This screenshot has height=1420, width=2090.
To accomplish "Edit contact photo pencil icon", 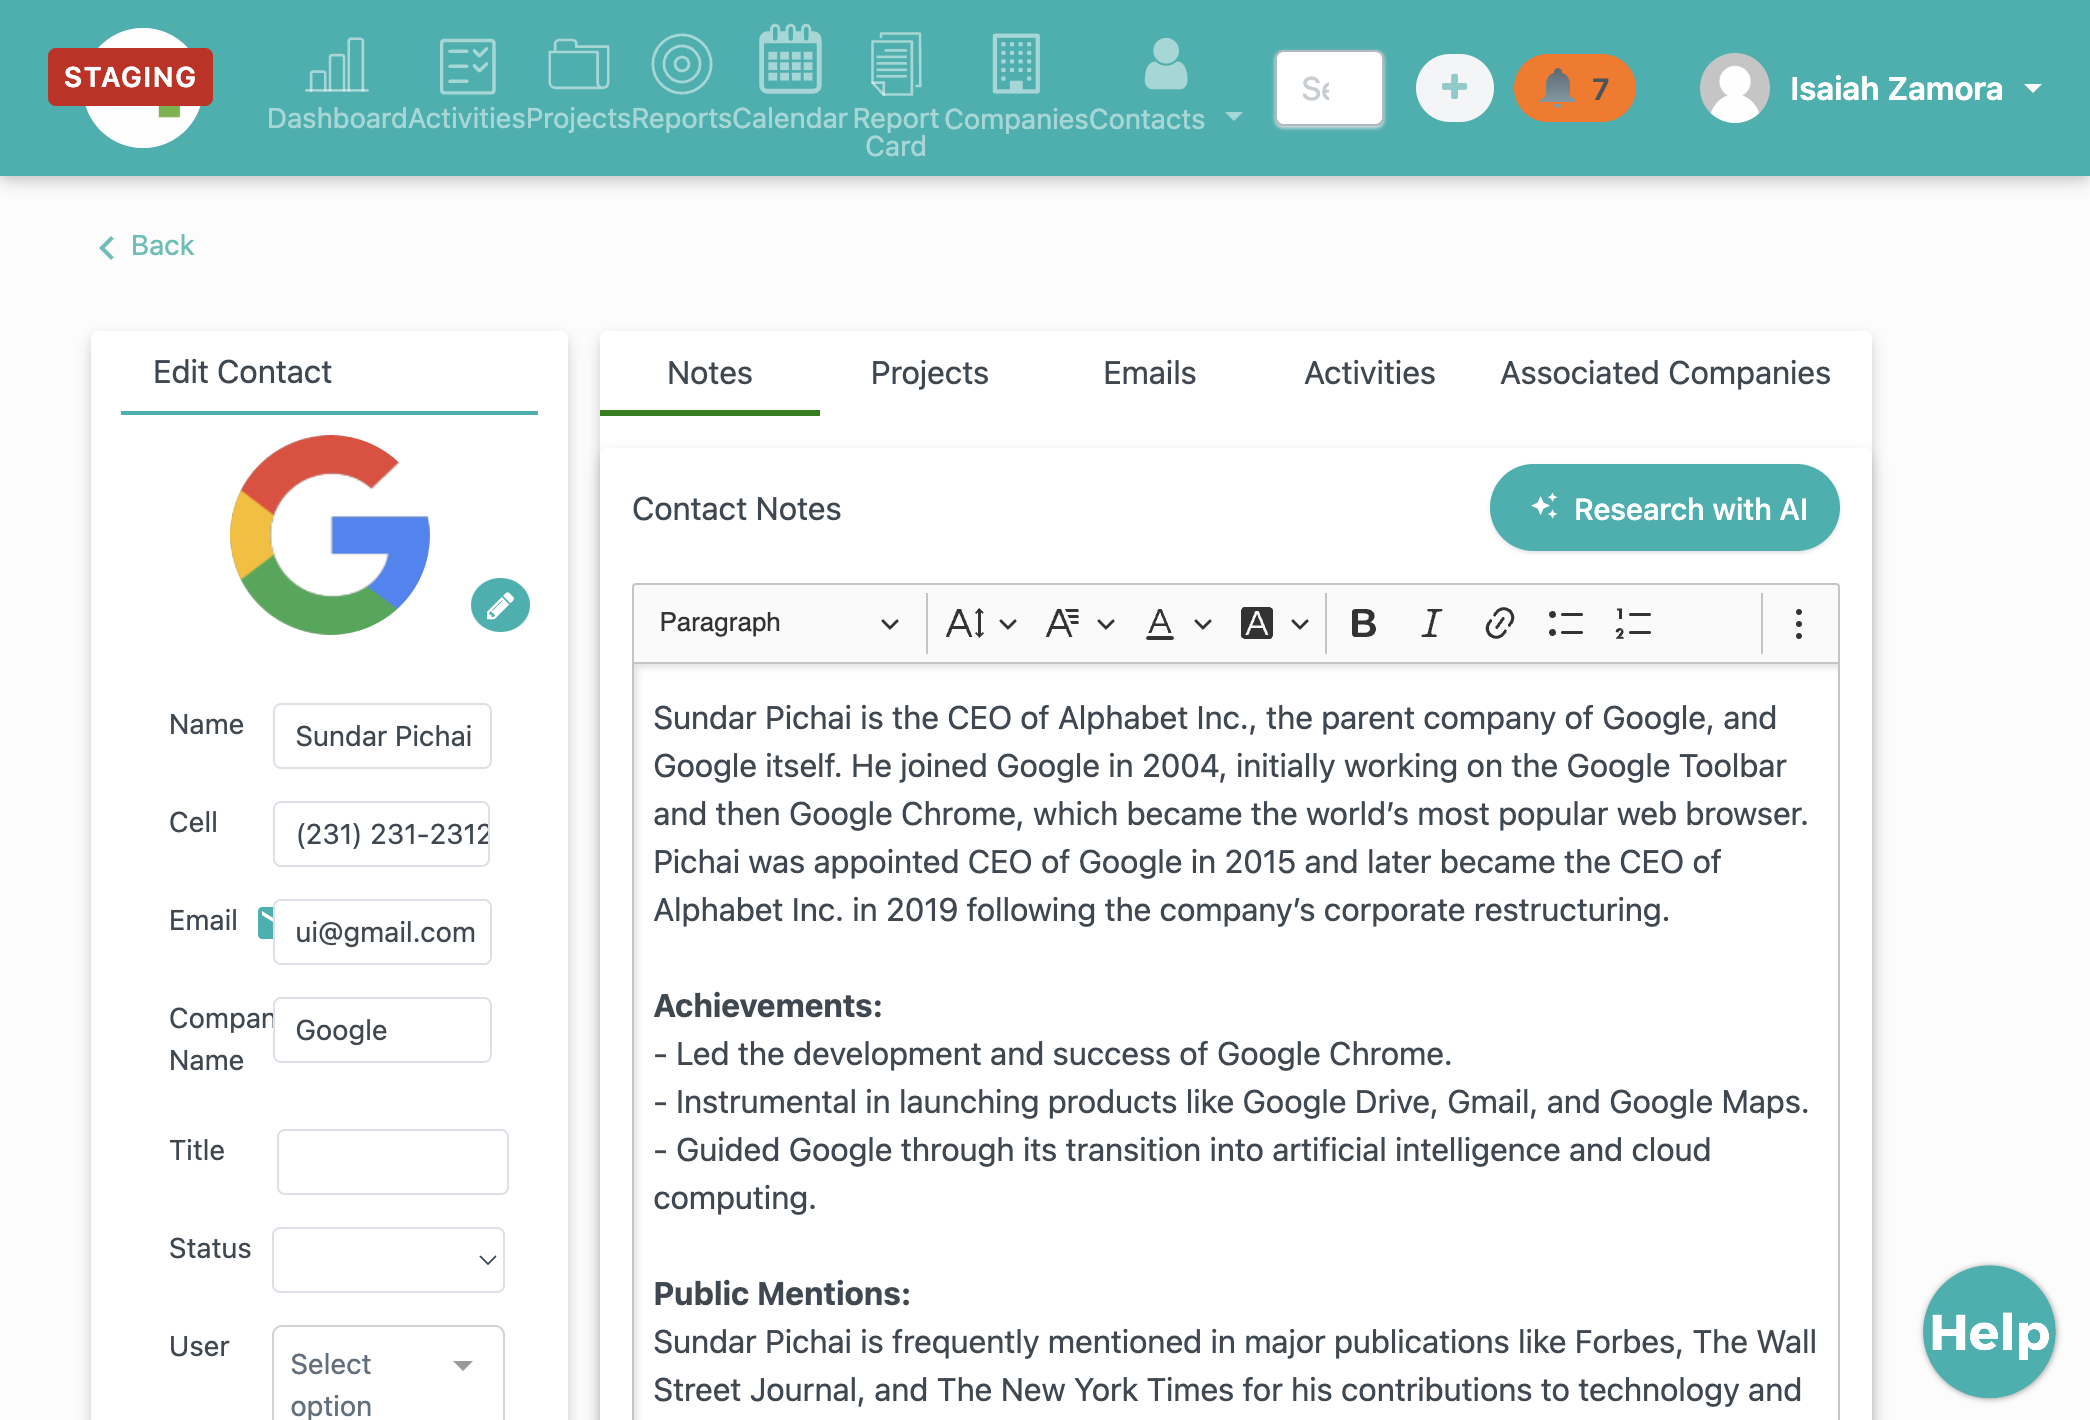I will [500, 605].
